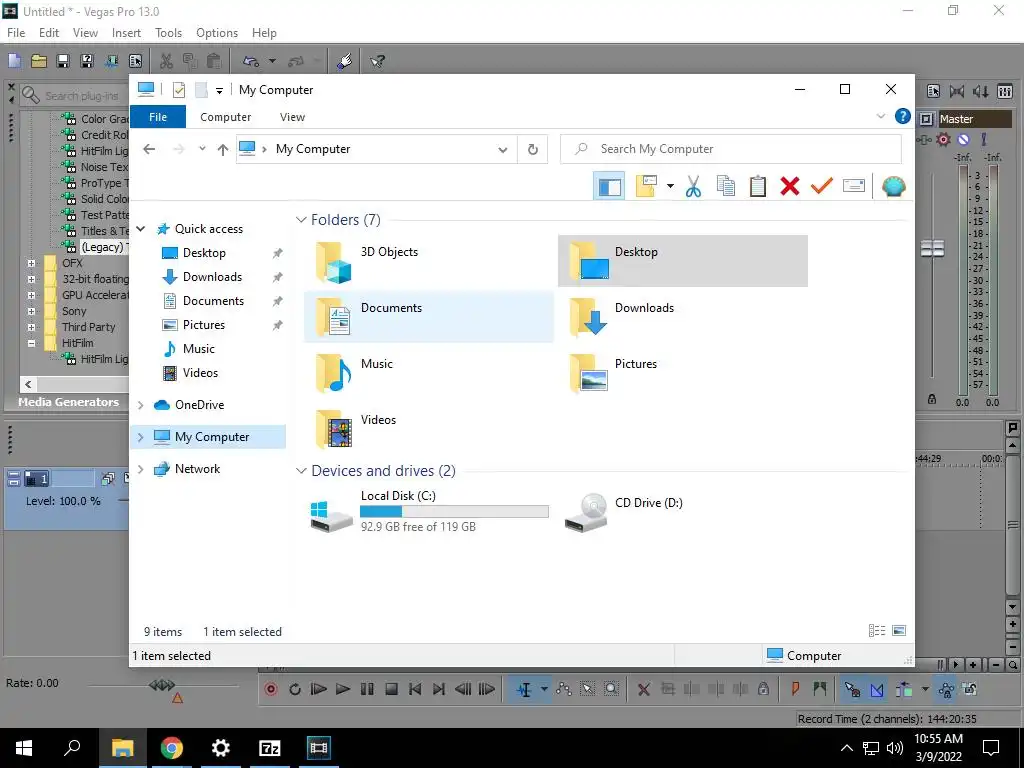Viewport: 1024px width, 768px height.
Task: Click Play From Start in transport bar
Action: pyautogui.click(x=319, y=689)
